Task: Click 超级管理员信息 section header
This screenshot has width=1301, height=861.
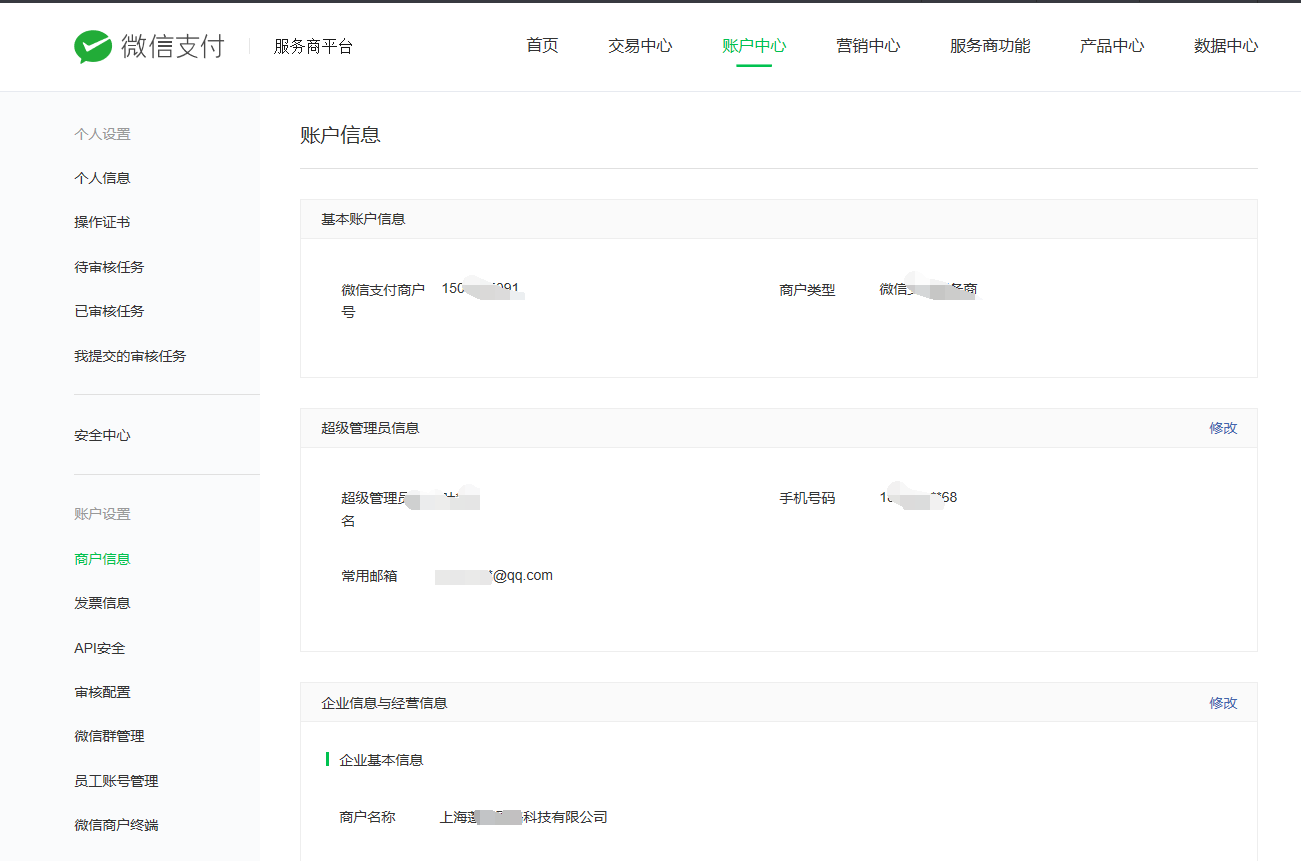Action: click(x=370, y=428)
